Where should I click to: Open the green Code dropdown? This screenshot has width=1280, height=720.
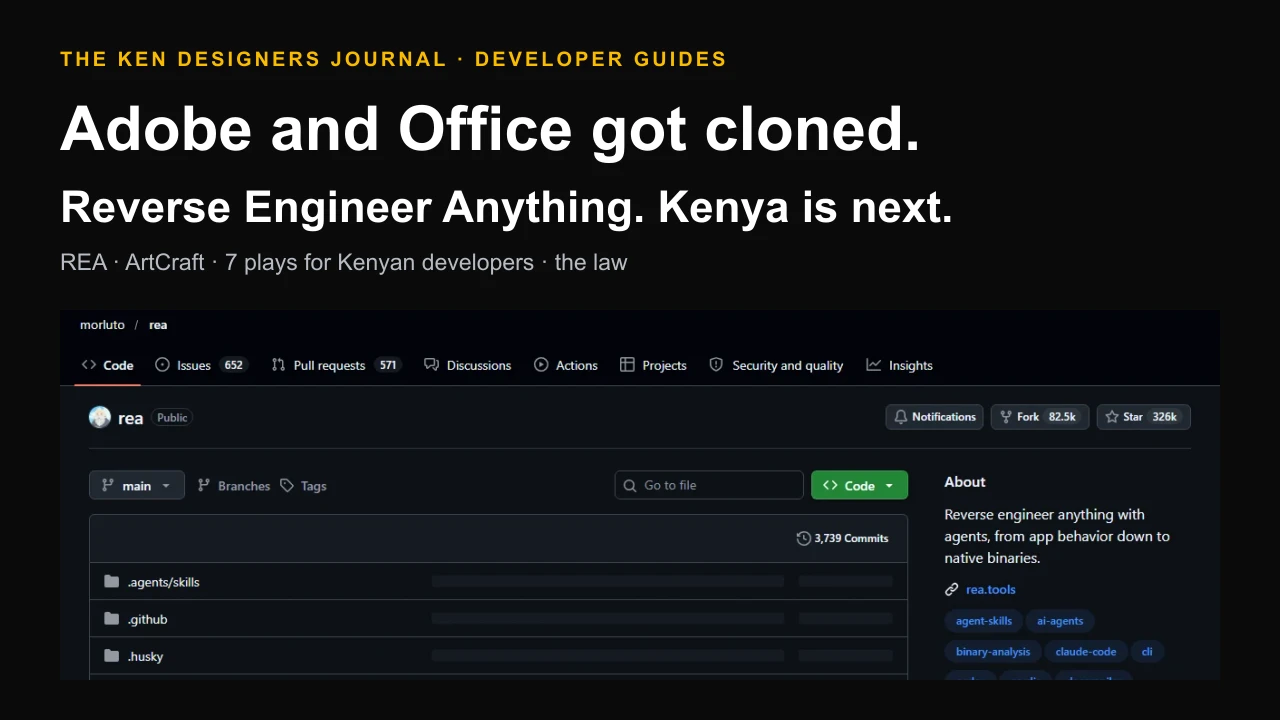click(x=859, y=485)
